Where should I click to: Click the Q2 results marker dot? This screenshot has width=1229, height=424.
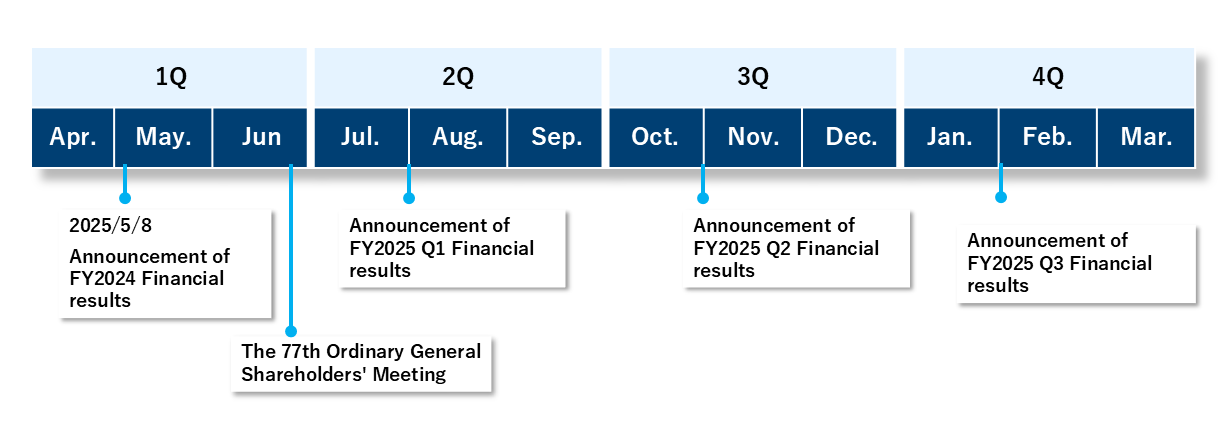coord(703,198)
